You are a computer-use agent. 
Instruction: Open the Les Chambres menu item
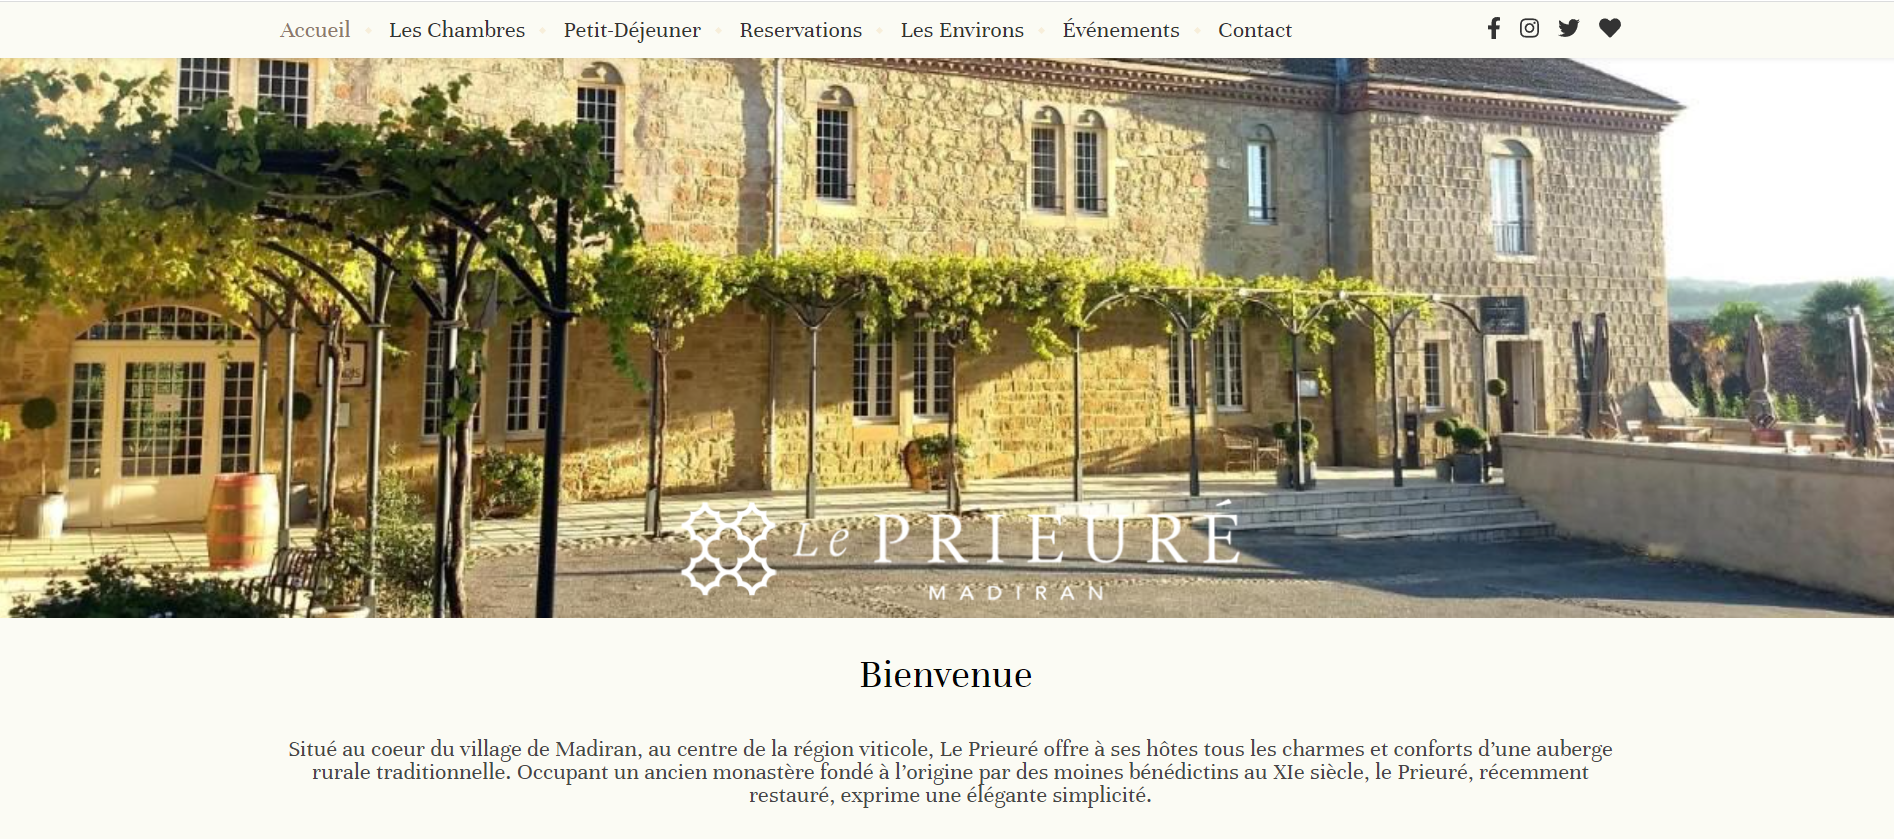[457, 30]
